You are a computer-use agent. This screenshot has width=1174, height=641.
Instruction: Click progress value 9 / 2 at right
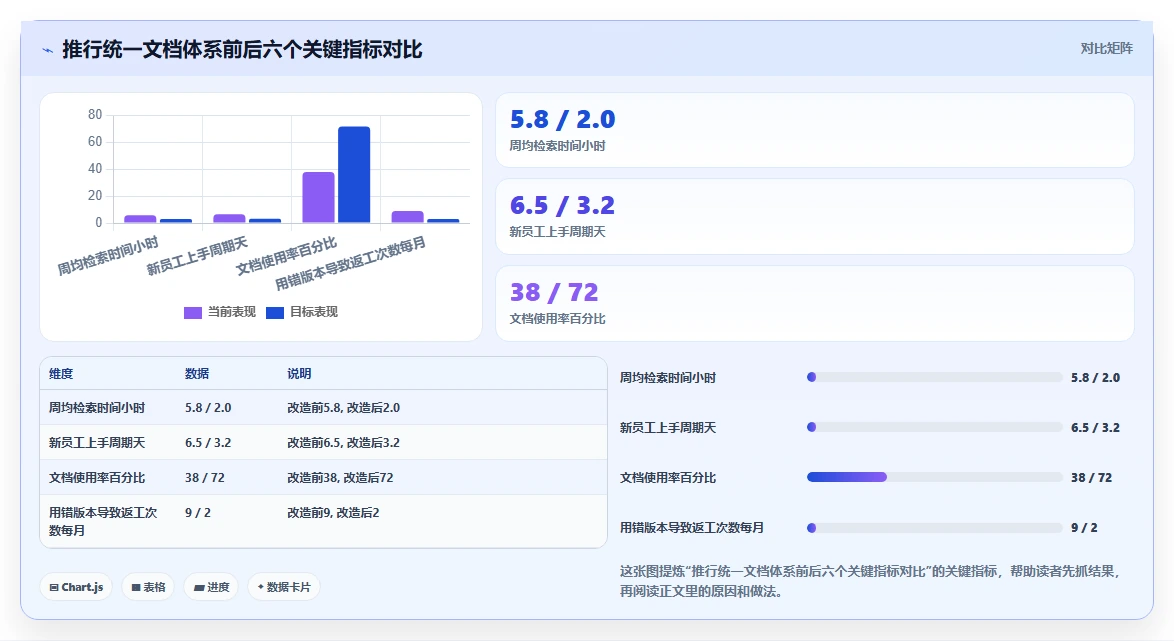(x=1084, y=528)
